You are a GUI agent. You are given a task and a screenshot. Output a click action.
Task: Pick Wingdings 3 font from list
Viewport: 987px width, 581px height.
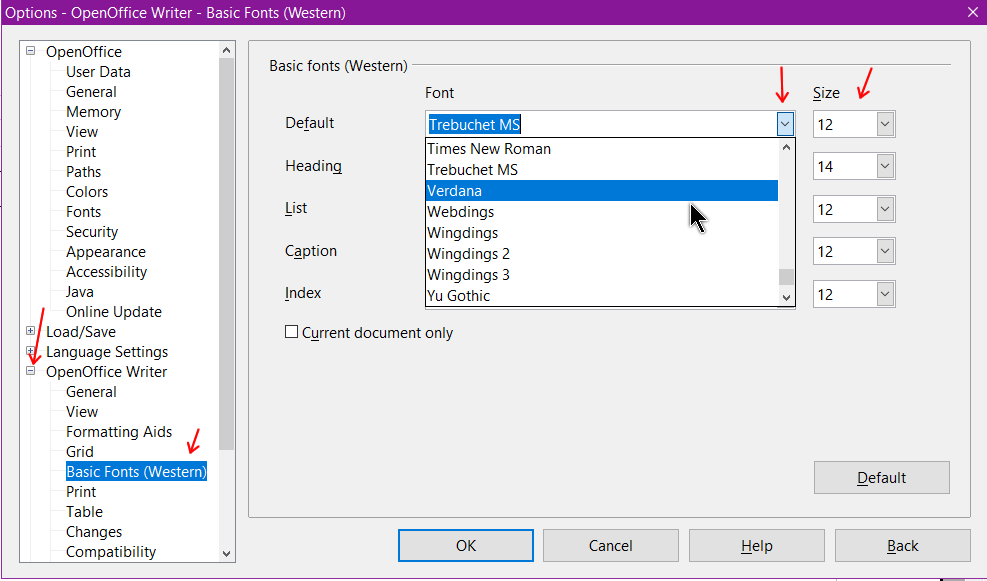click(602, 274)
